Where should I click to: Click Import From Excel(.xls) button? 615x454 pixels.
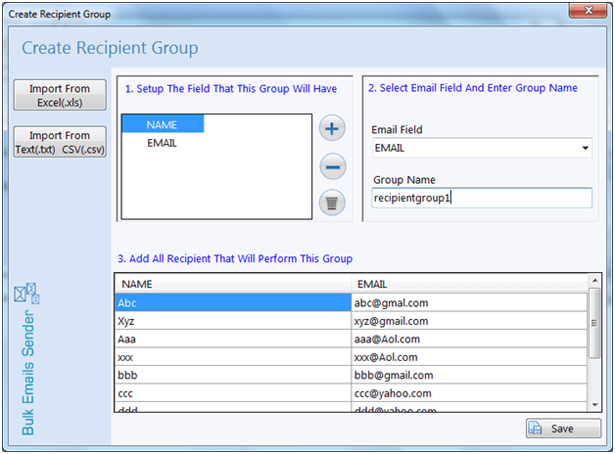[x=60, y=95]
